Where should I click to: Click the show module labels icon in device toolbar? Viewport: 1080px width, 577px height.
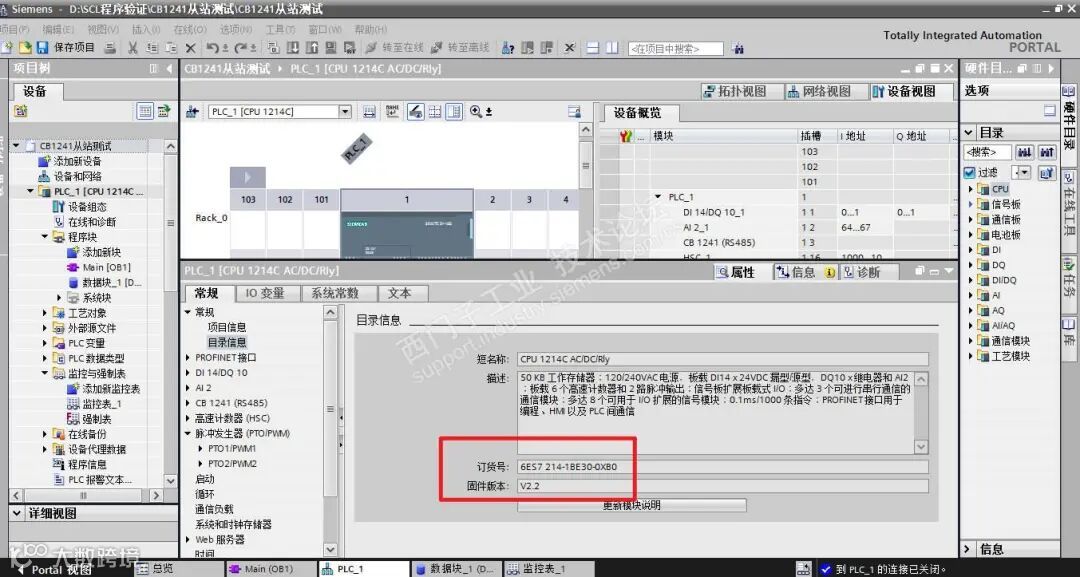coord(392,112)
